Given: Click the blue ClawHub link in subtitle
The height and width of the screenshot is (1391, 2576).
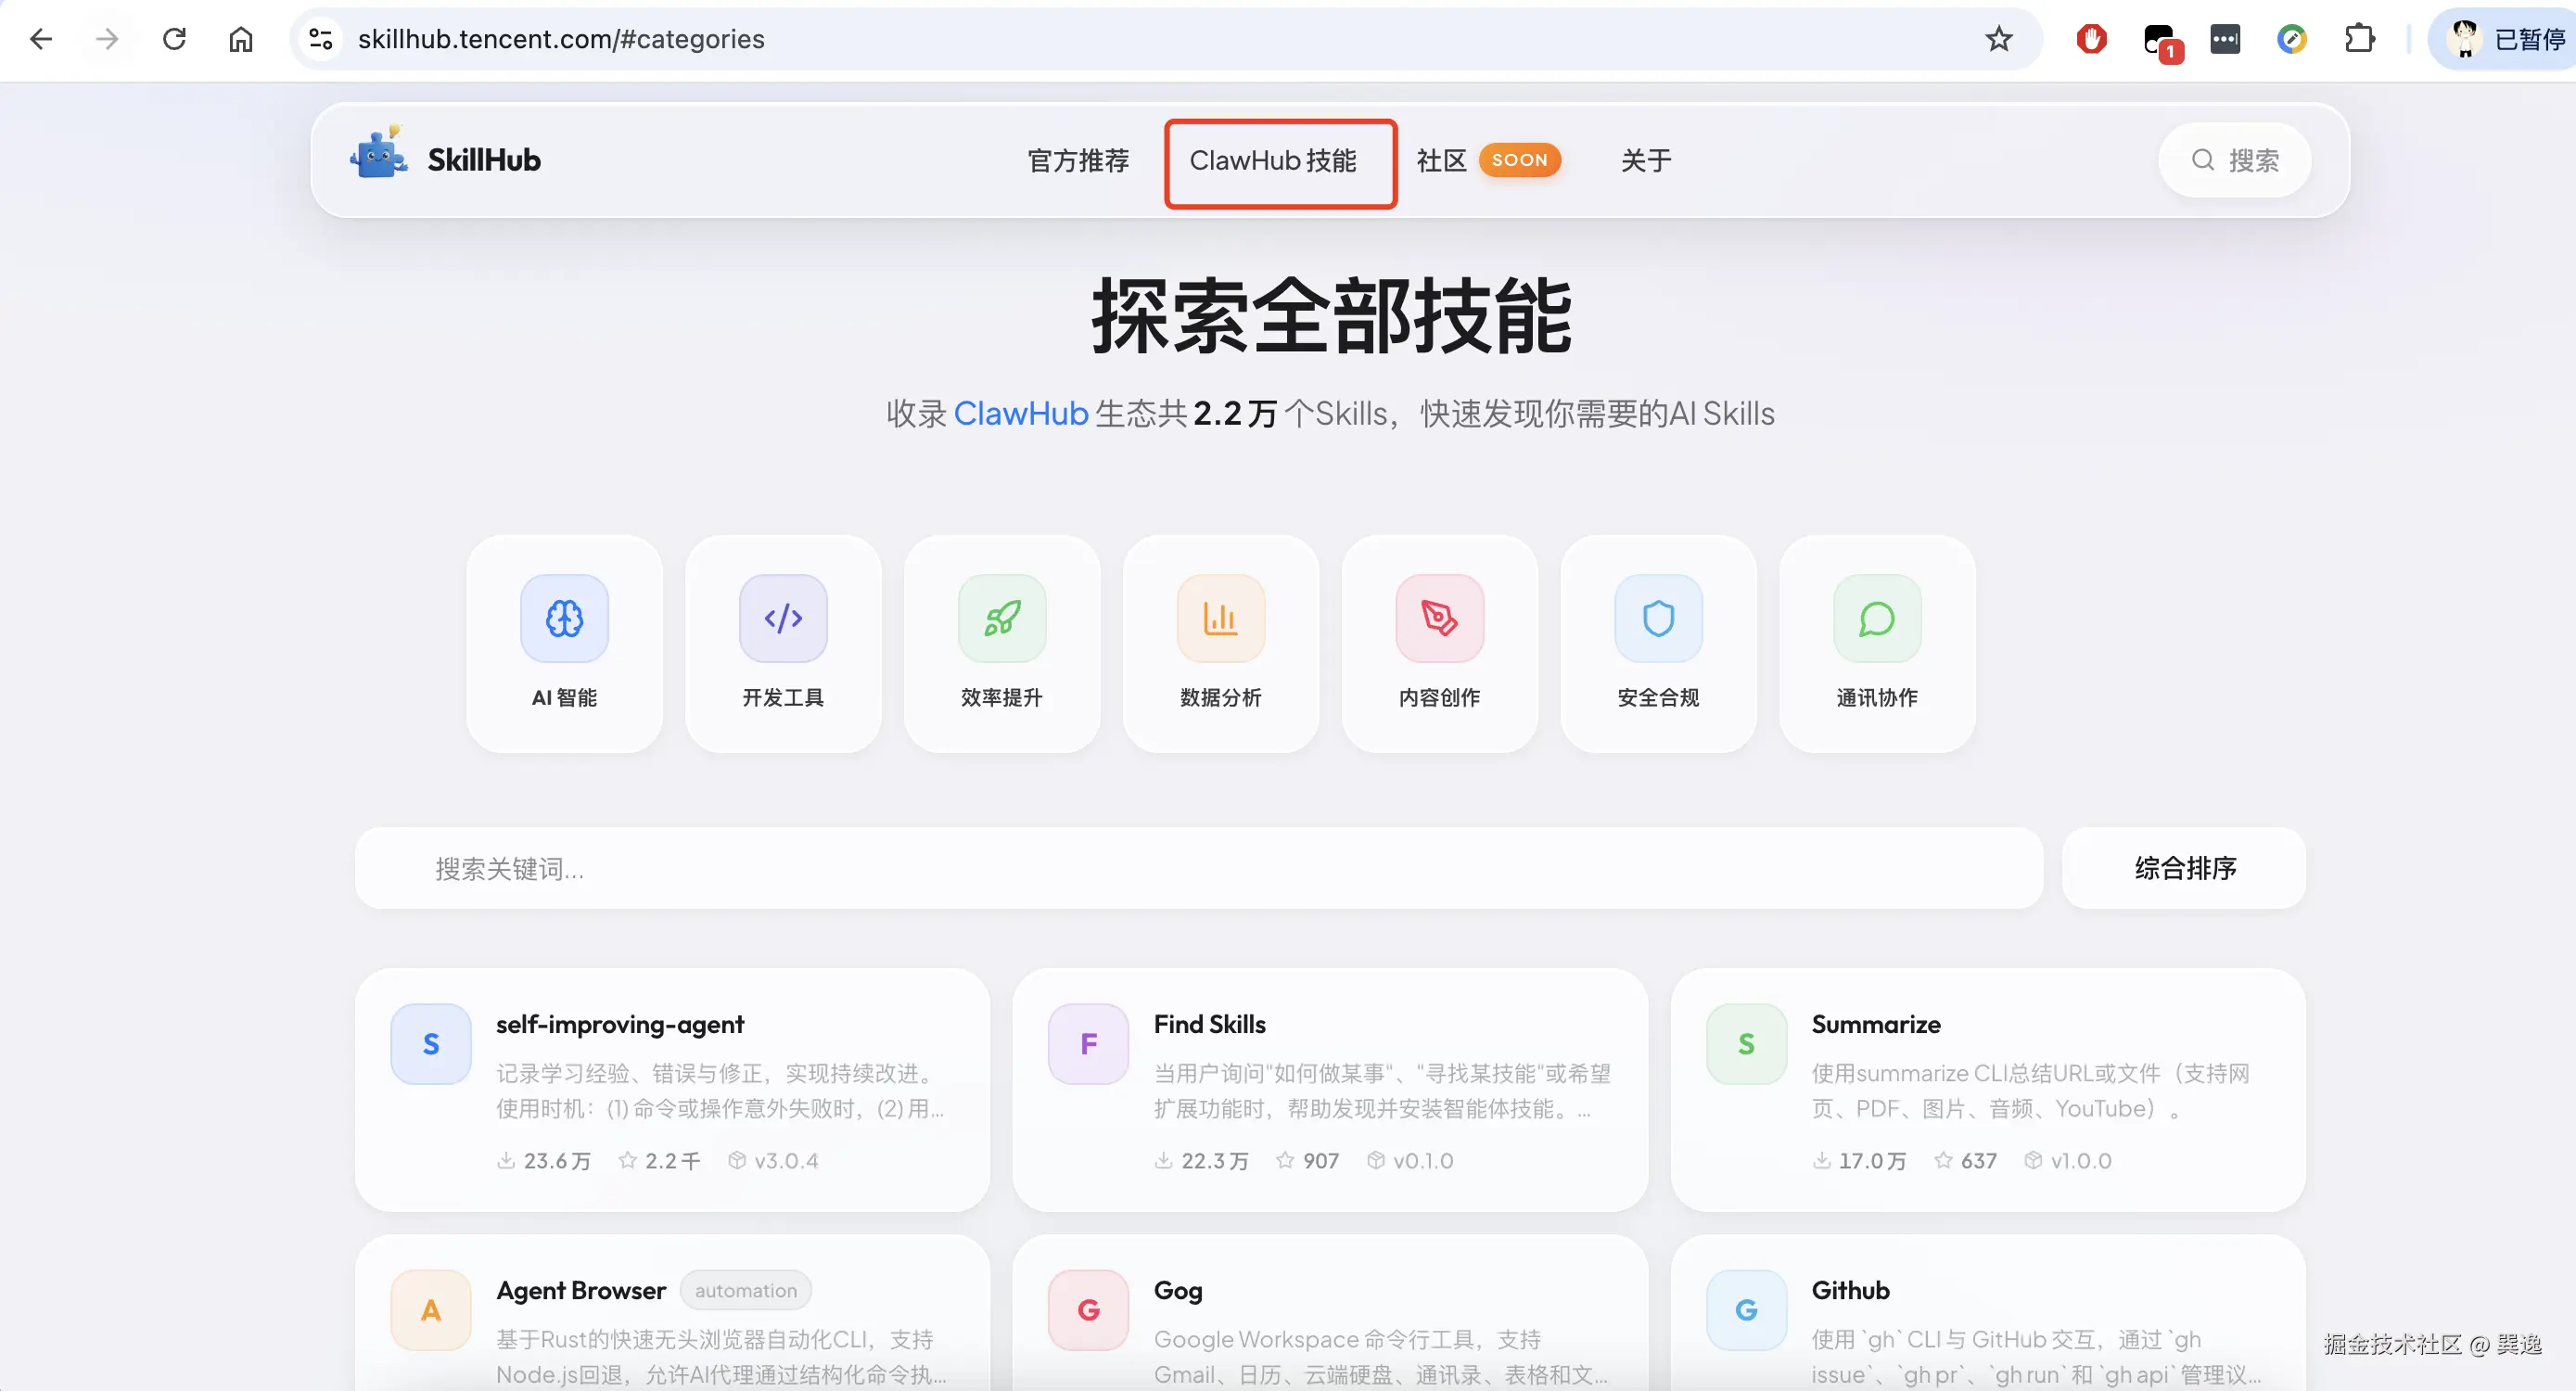Looking at the screenshot, I should 1020,413.
